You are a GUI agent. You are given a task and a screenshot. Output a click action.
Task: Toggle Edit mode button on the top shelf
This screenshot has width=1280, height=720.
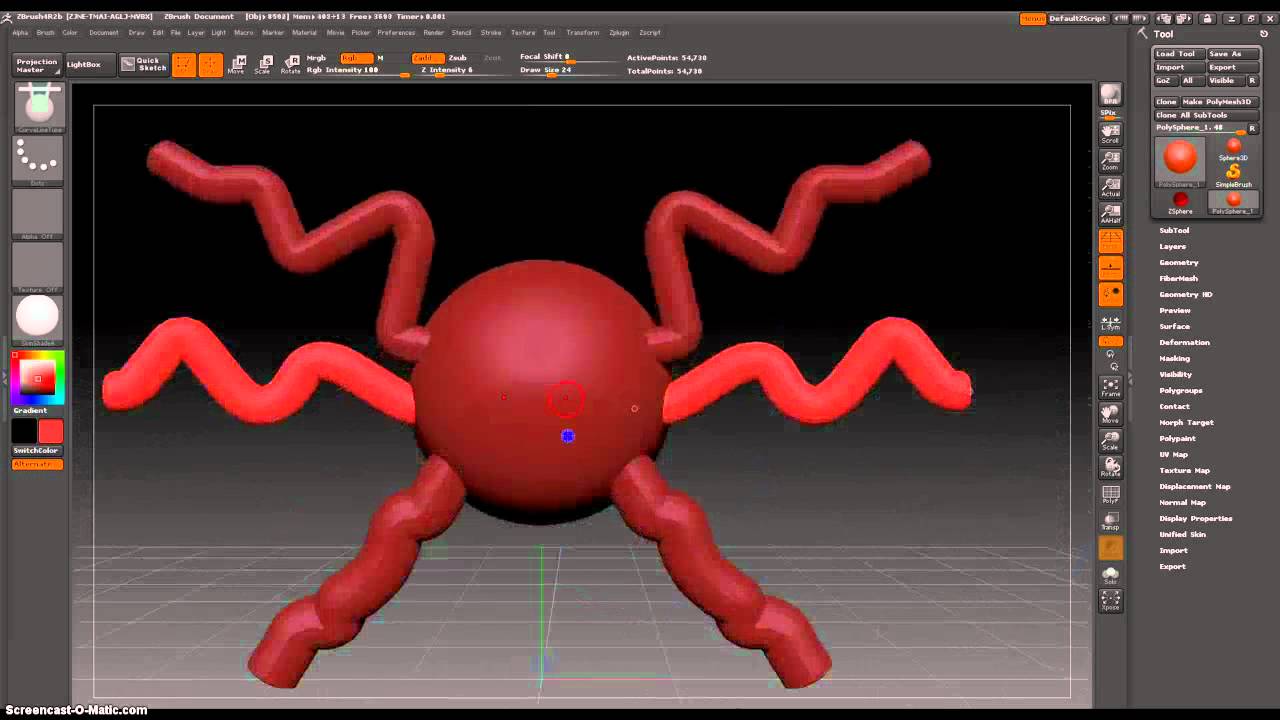click(x=184, y=65)
